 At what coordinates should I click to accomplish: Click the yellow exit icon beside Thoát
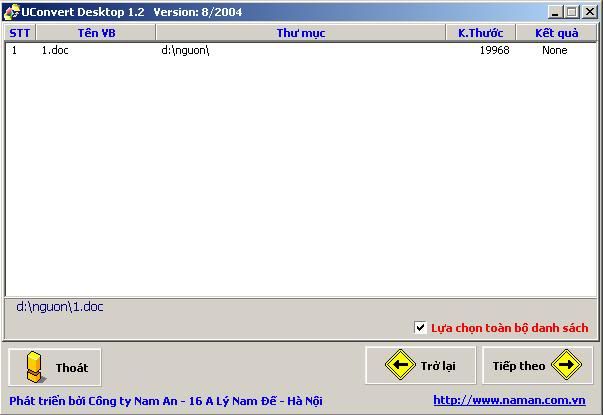(x=35, y=367)
